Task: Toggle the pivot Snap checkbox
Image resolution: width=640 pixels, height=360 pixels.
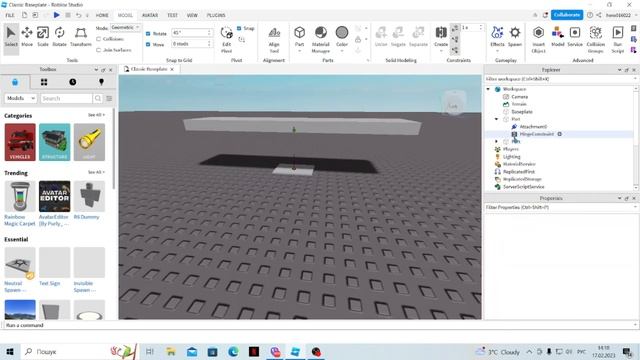Action: [239, 28]
